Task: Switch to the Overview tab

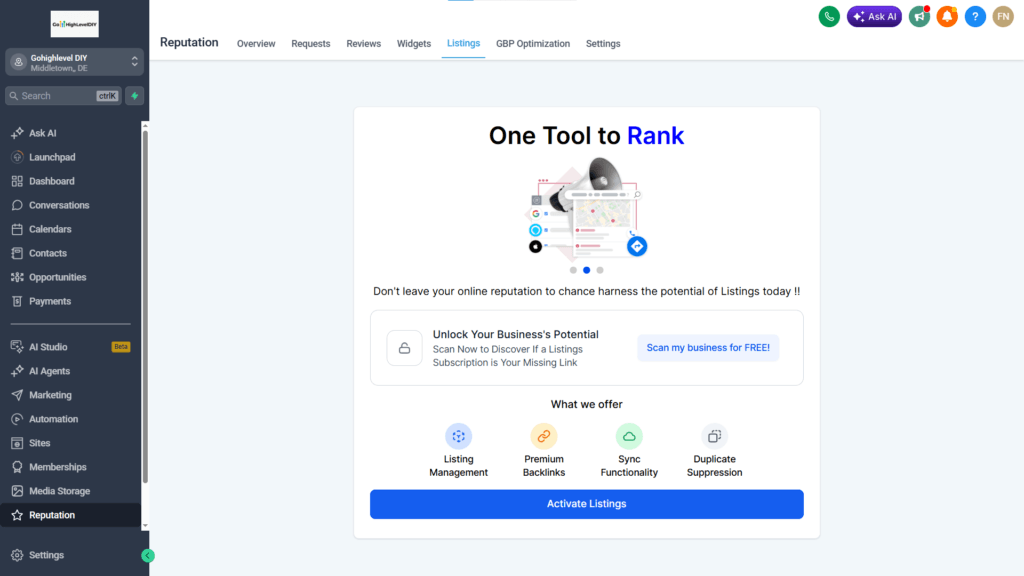Action: click(x=256, y=44)
